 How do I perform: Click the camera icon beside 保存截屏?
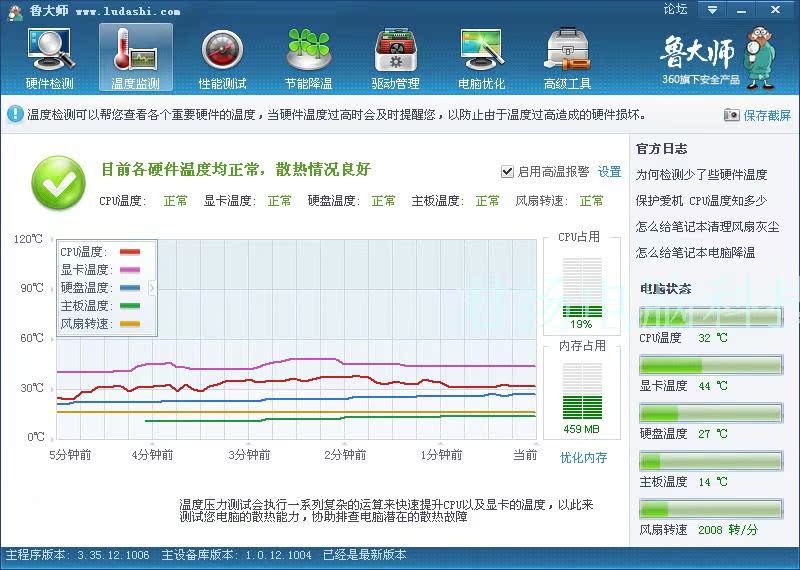tap(731, 115)
